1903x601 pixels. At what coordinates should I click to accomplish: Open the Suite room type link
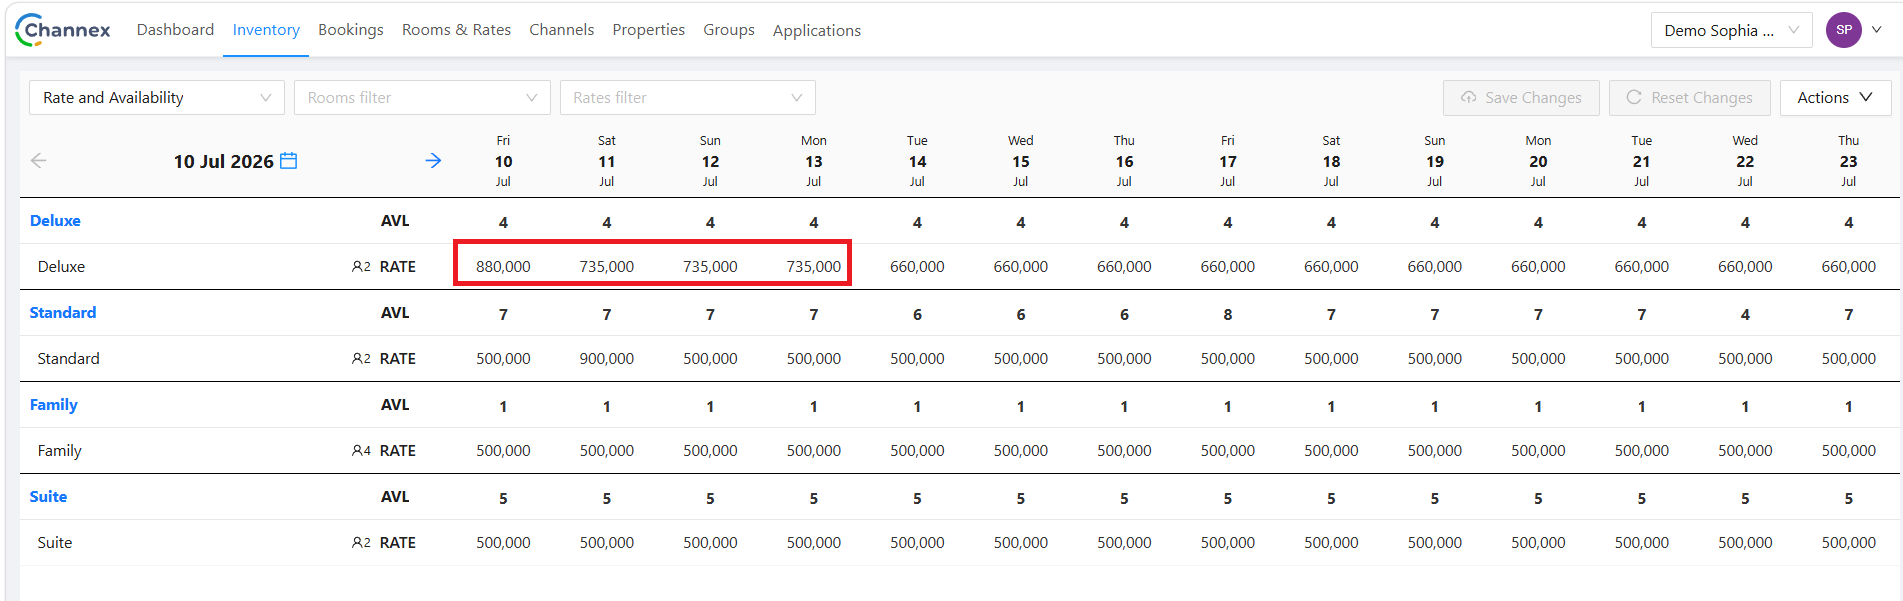click(x=48, y=497)
